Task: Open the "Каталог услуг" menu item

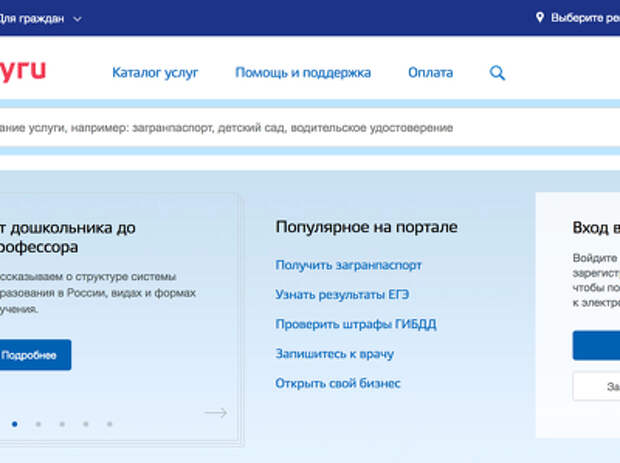Action: click(x=155, y=73)
